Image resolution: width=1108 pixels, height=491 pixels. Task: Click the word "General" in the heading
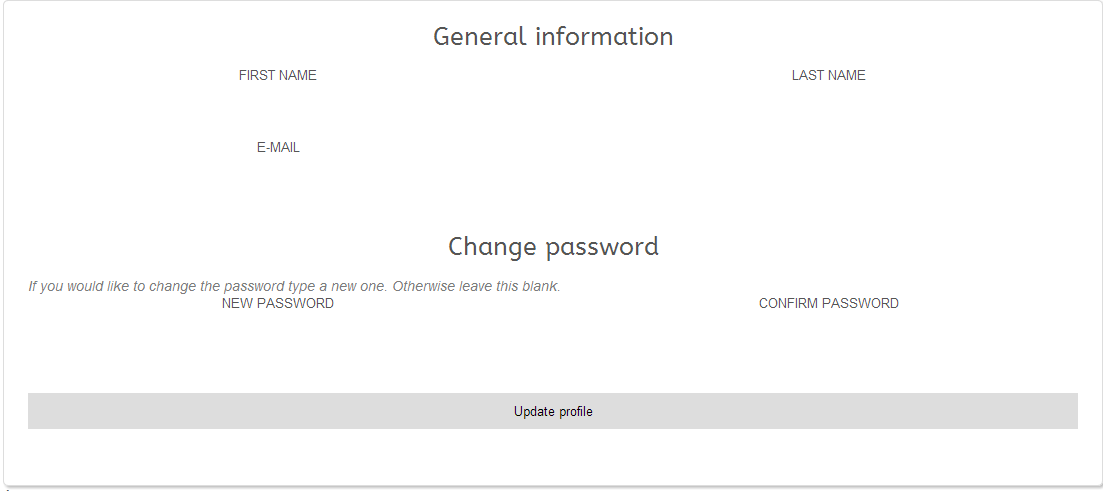point(479,37)
